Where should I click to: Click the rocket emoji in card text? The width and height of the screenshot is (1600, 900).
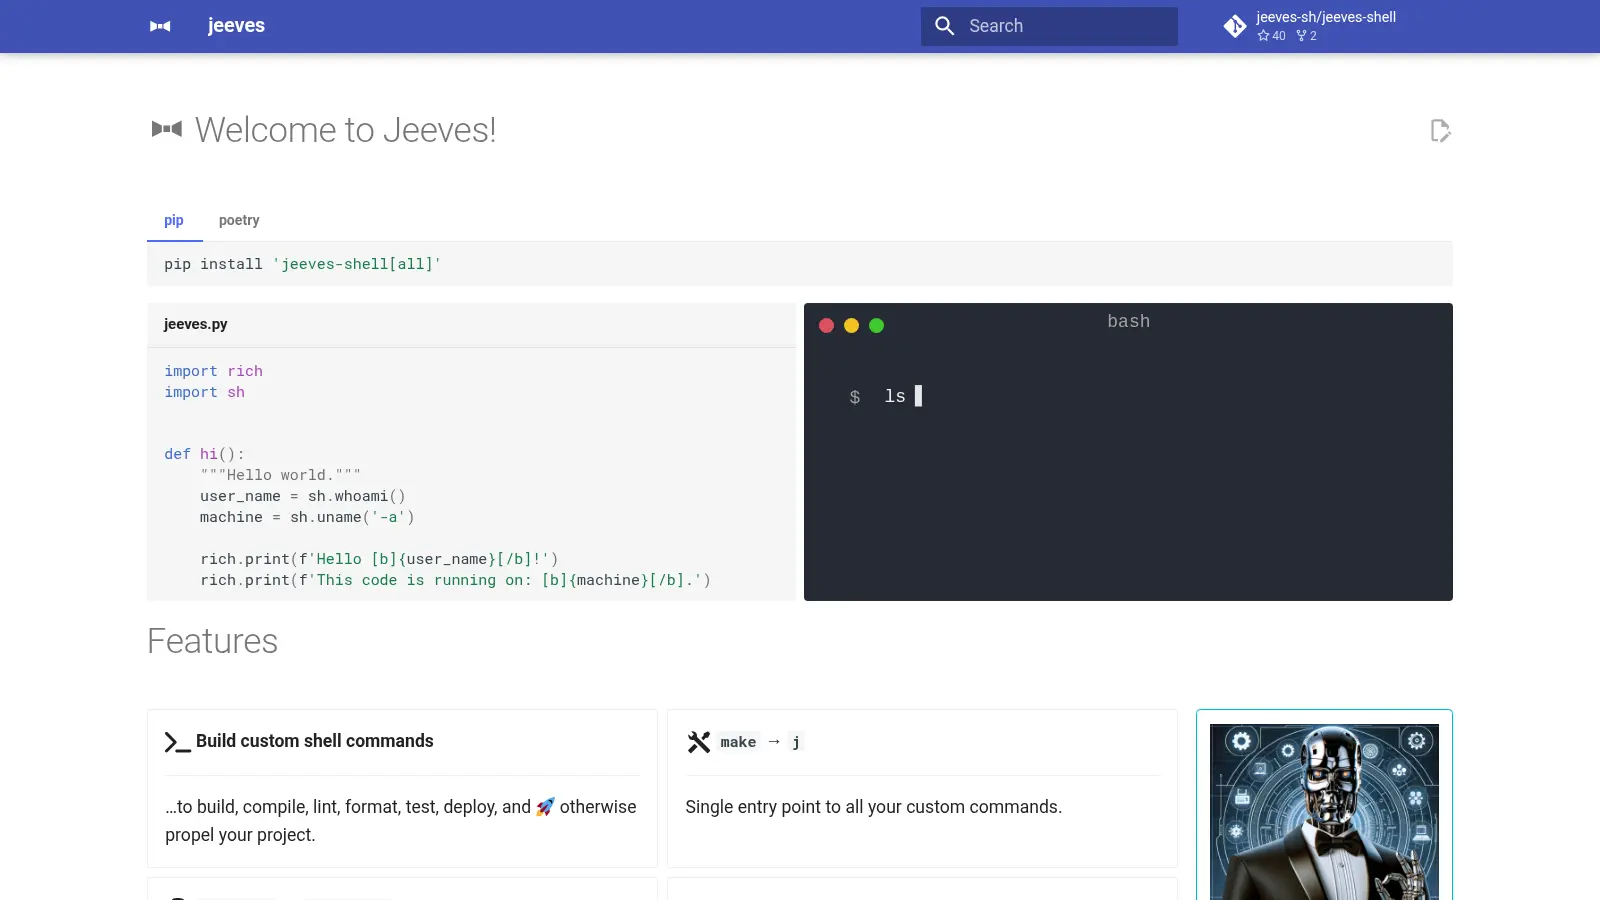545,807
